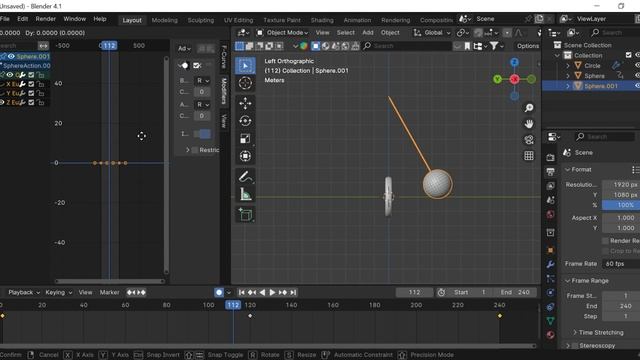Toggle lock icon on X Euler channel
The height and width of the screenshot is (360, 640).
(40, 84)
